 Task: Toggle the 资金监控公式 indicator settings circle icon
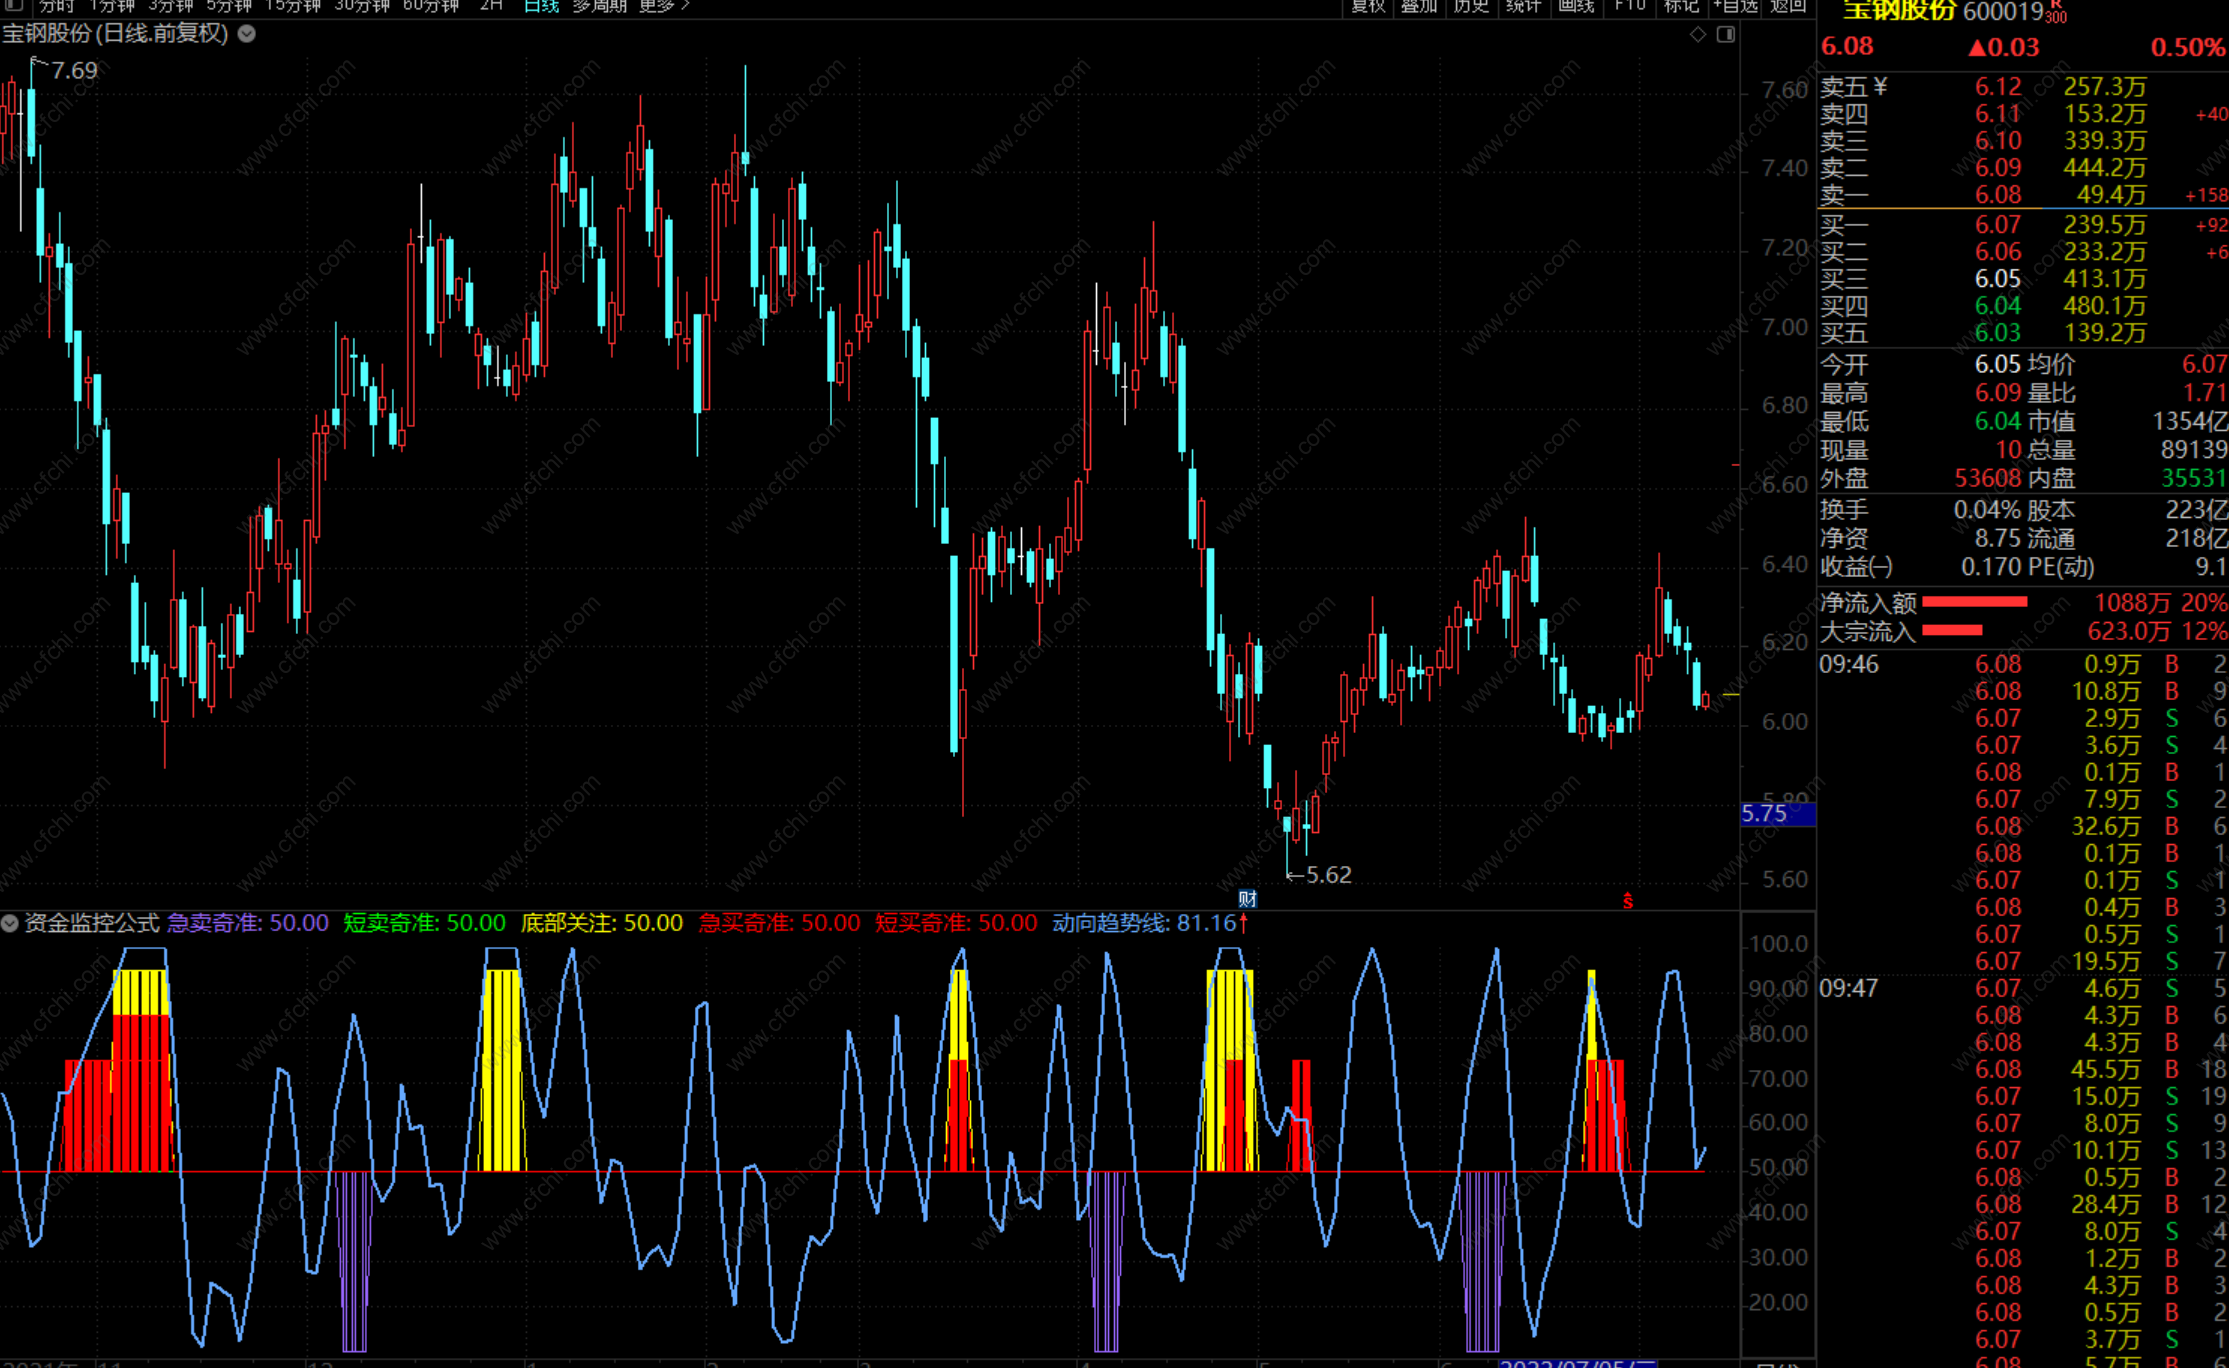(10, 923)
